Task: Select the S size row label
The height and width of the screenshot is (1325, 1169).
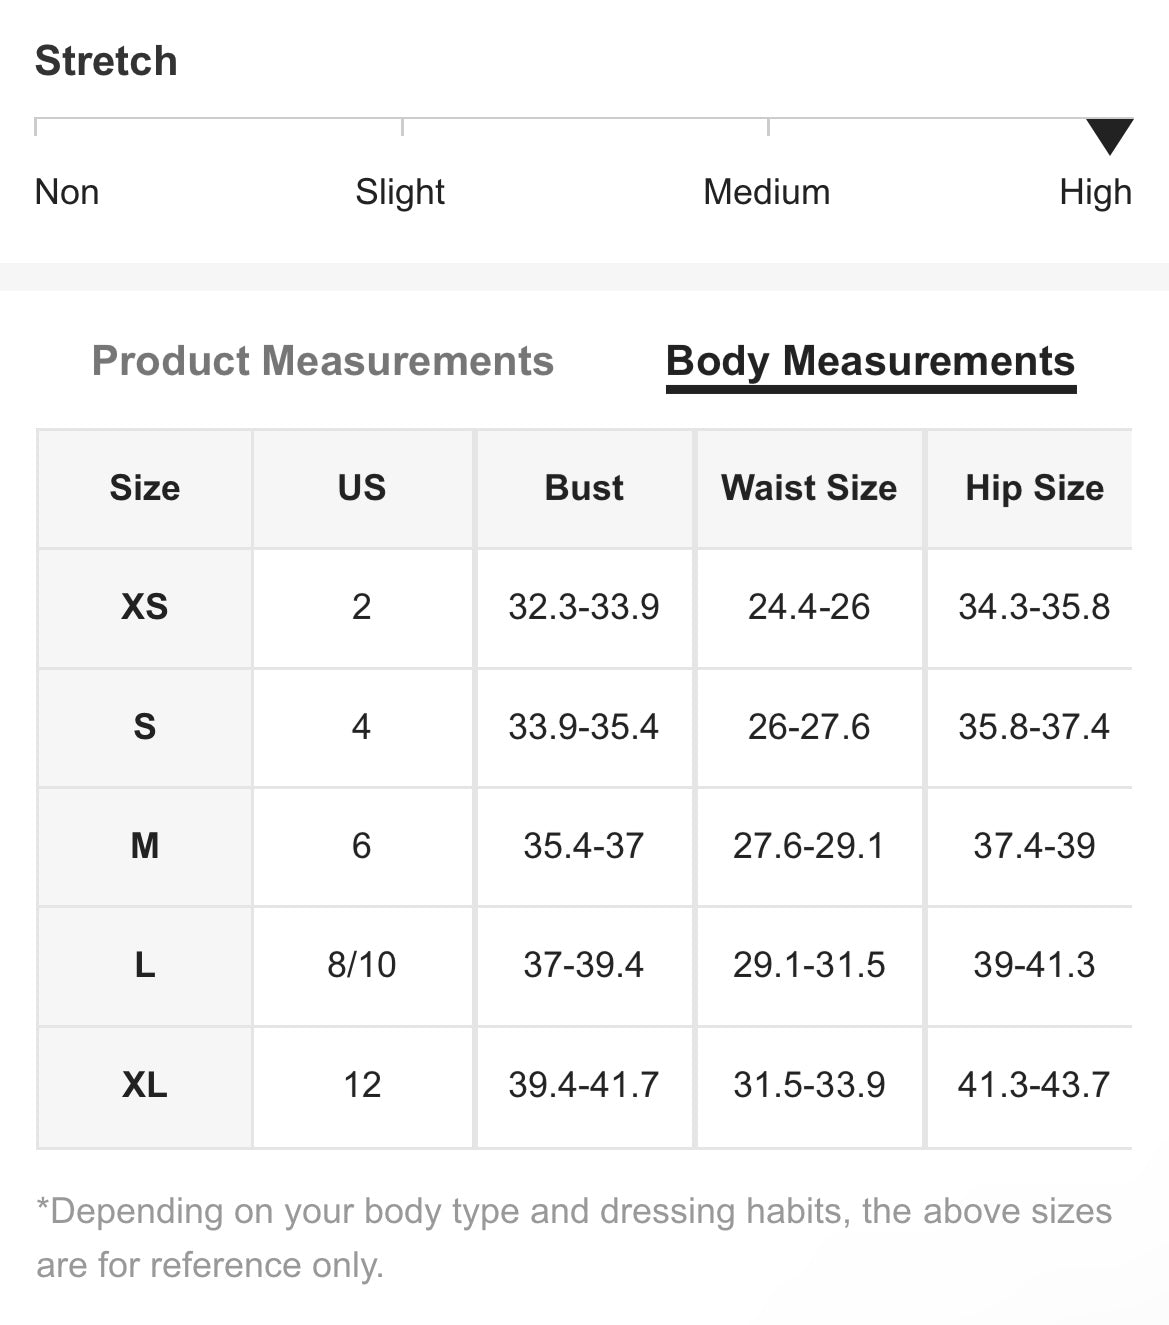Action: (145, 726)
